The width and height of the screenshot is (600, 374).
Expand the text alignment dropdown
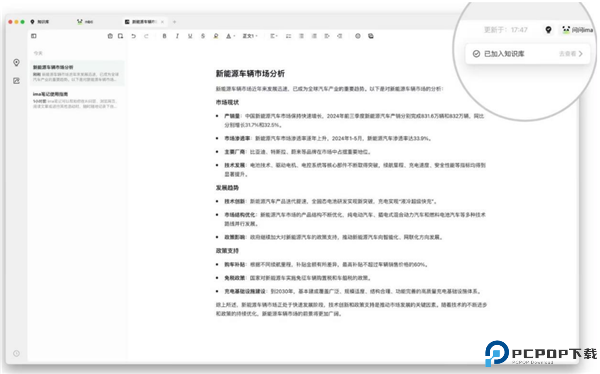tap(274, 36)
